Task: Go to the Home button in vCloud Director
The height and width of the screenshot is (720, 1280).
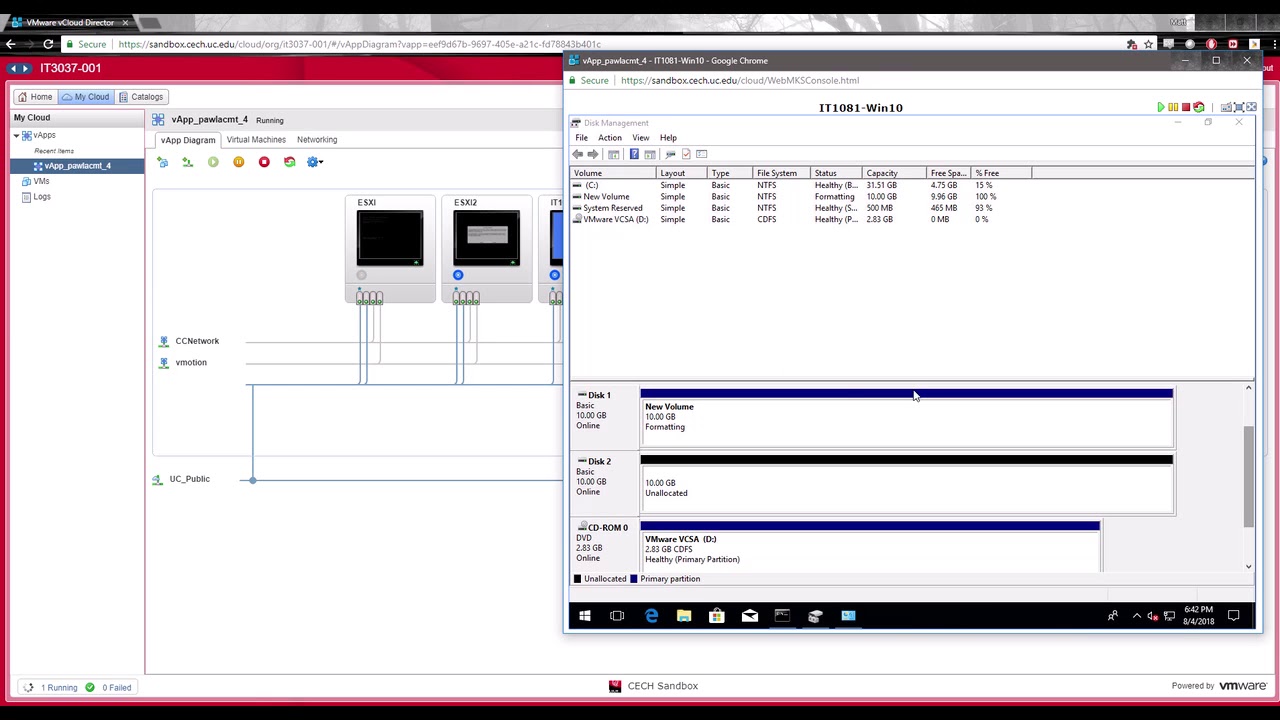Action: coord(35,97)
